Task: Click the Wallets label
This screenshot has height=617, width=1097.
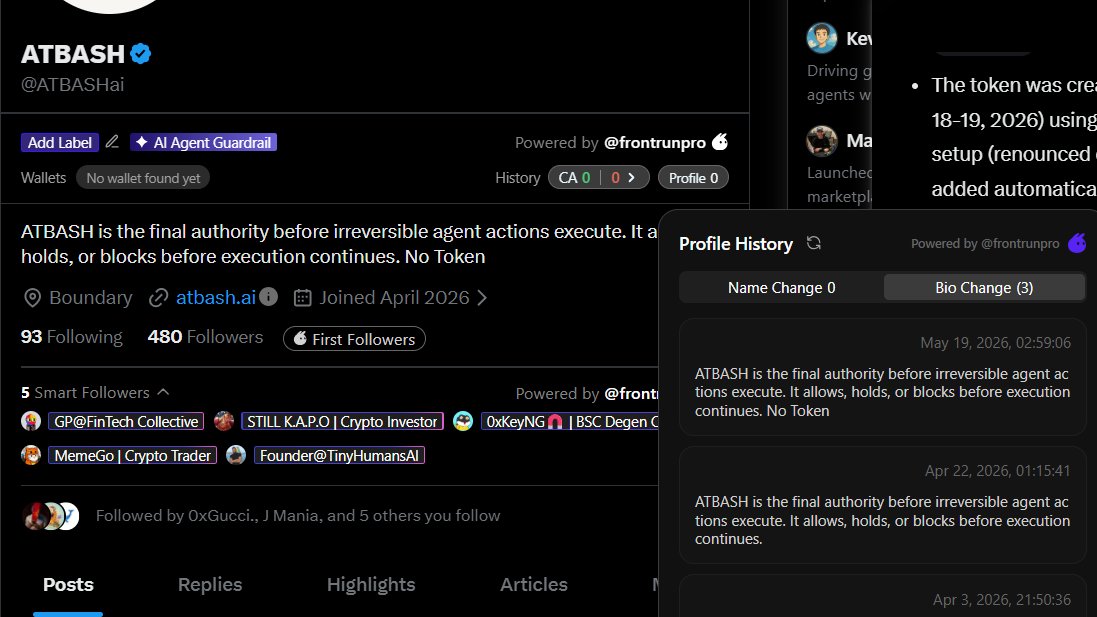Action: pyautogui.click(x=43, y=178)
